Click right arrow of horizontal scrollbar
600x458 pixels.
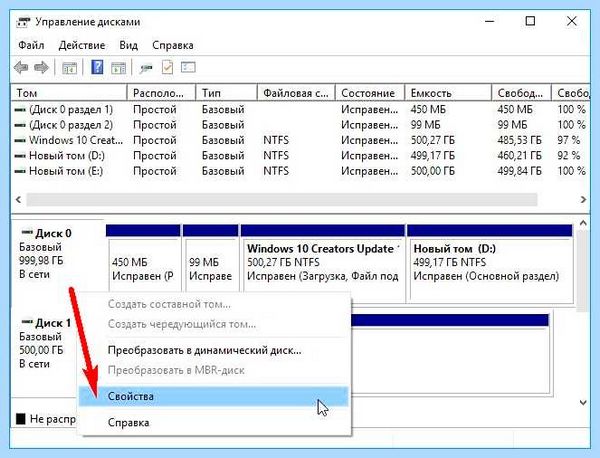[x=583, y=199]
